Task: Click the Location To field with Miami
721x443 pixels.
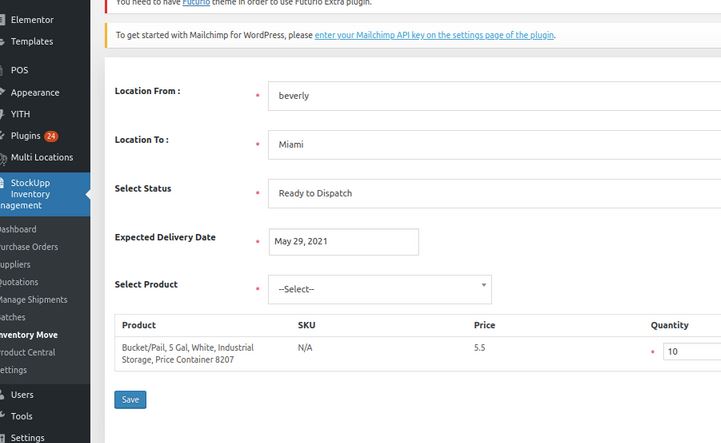Action: point(494,144)
